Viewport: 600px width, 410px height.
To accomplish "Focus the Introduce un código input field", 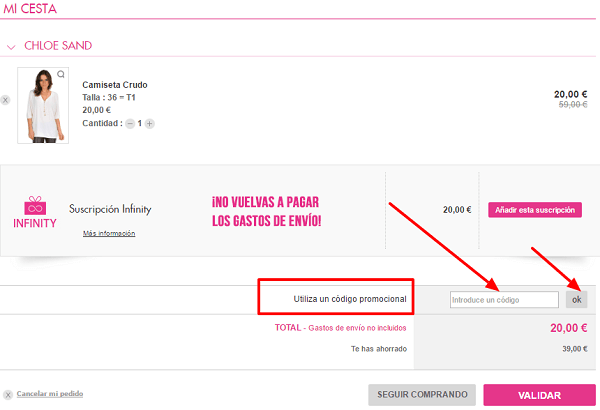I will coord(503,299).
